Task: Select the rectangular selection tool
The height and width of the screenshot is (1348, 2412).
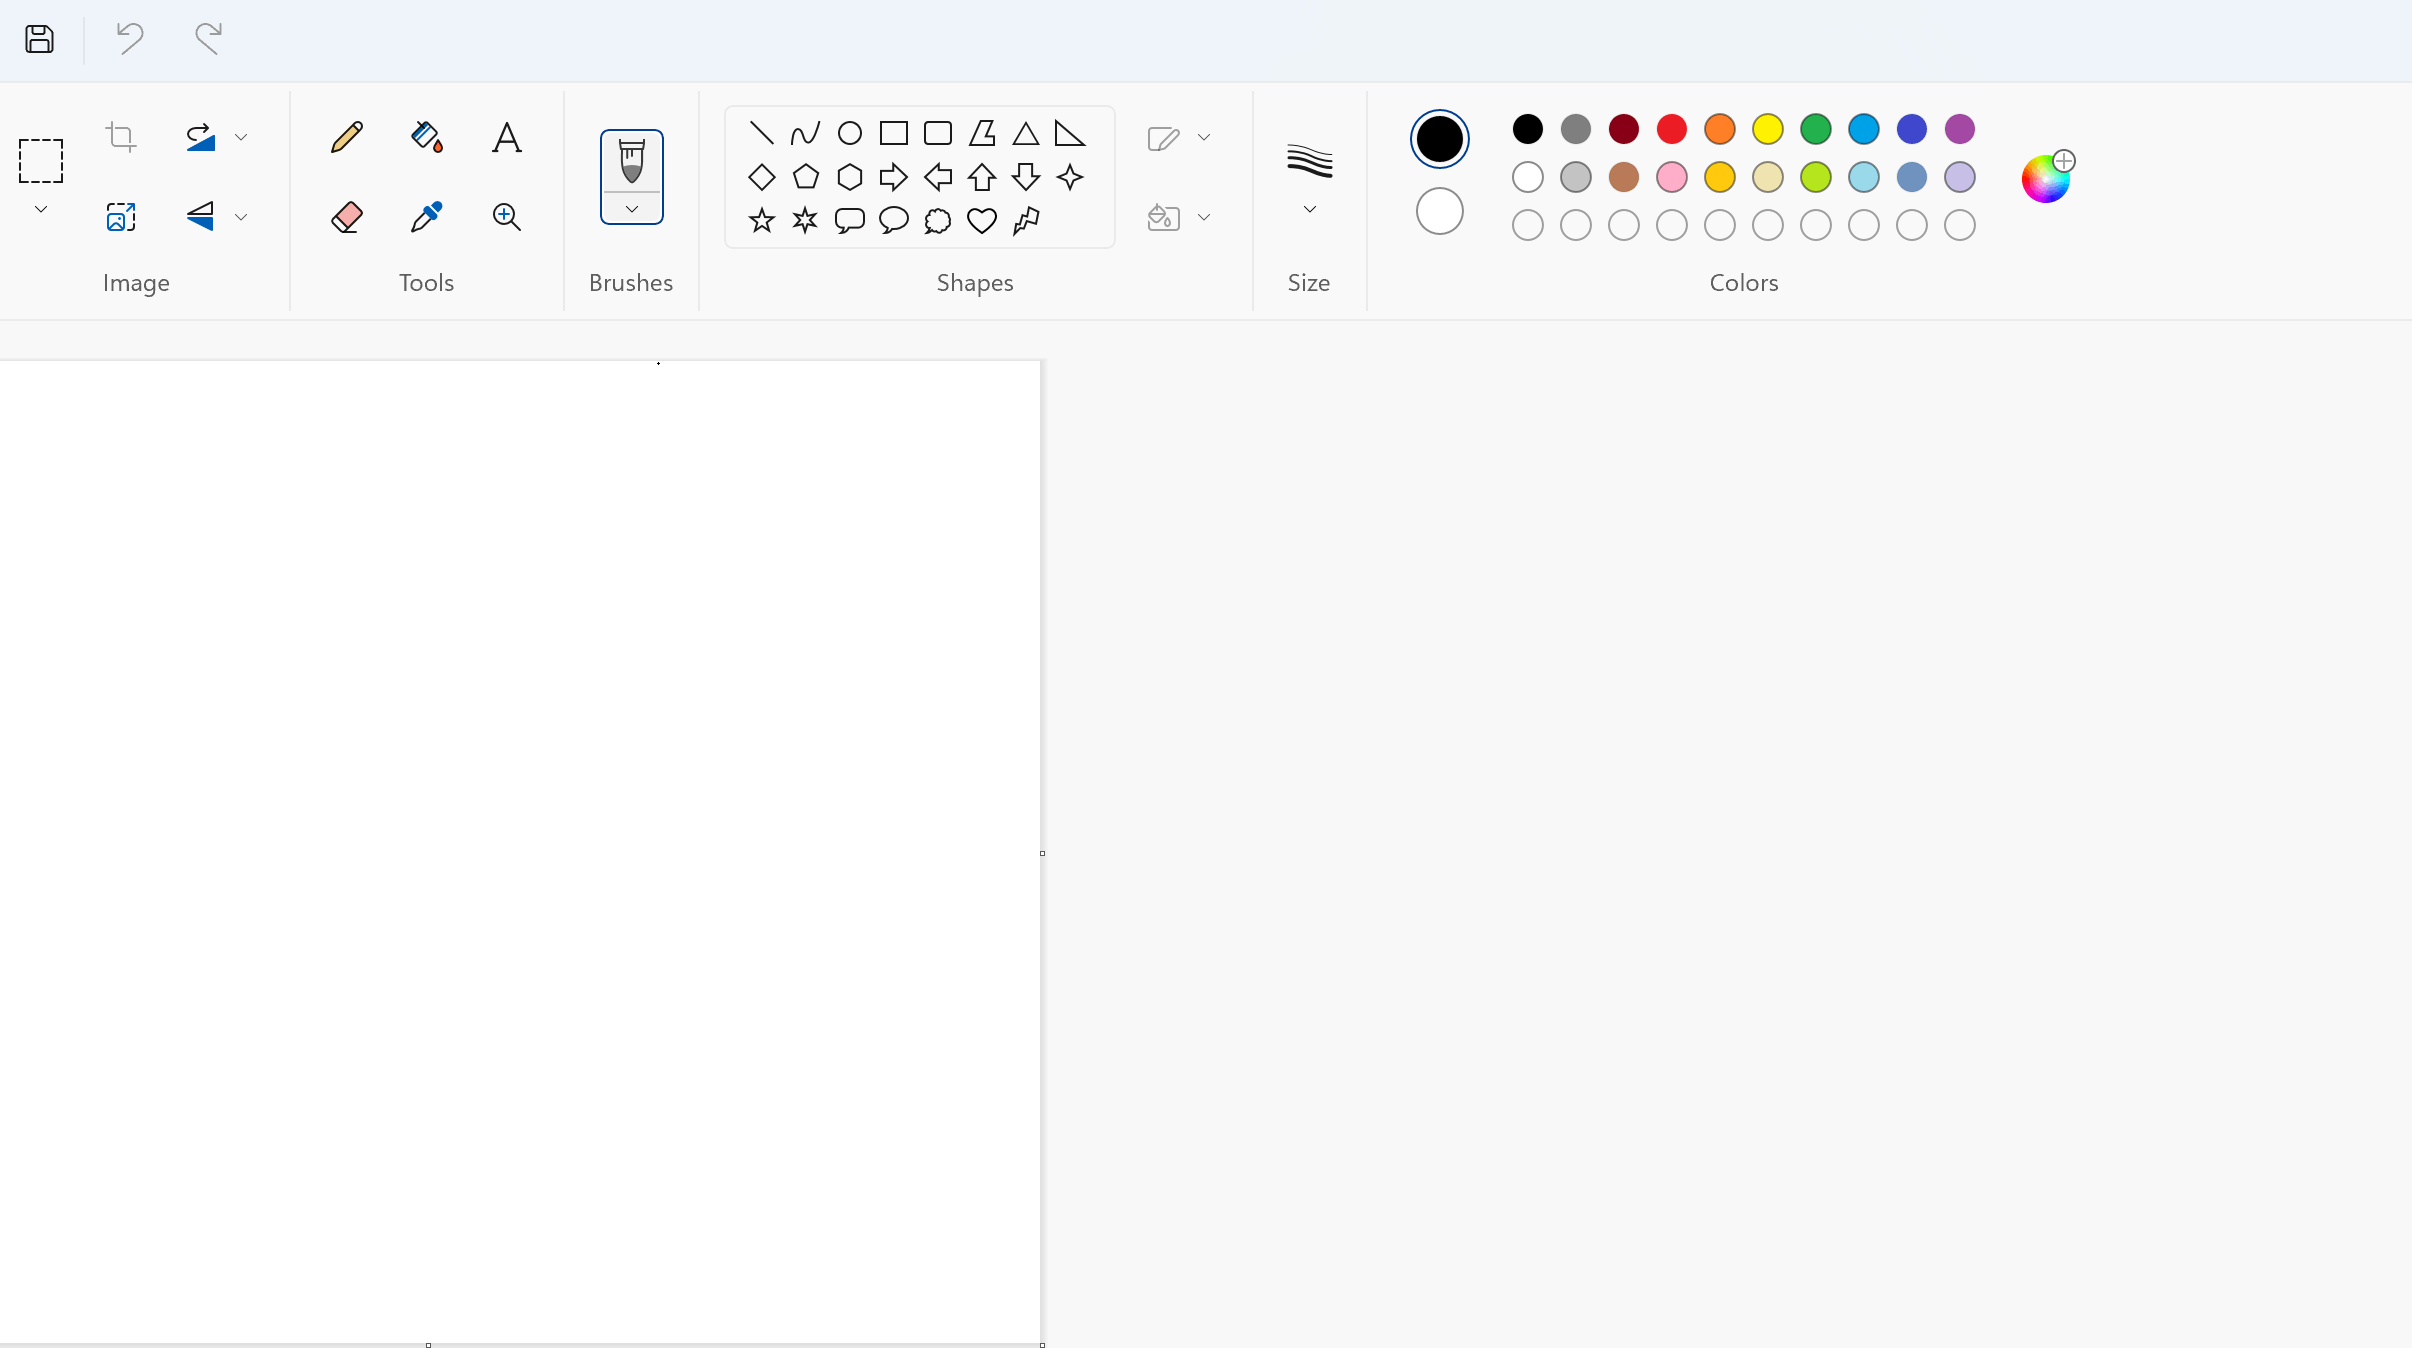Action: (x=41, y=160)
